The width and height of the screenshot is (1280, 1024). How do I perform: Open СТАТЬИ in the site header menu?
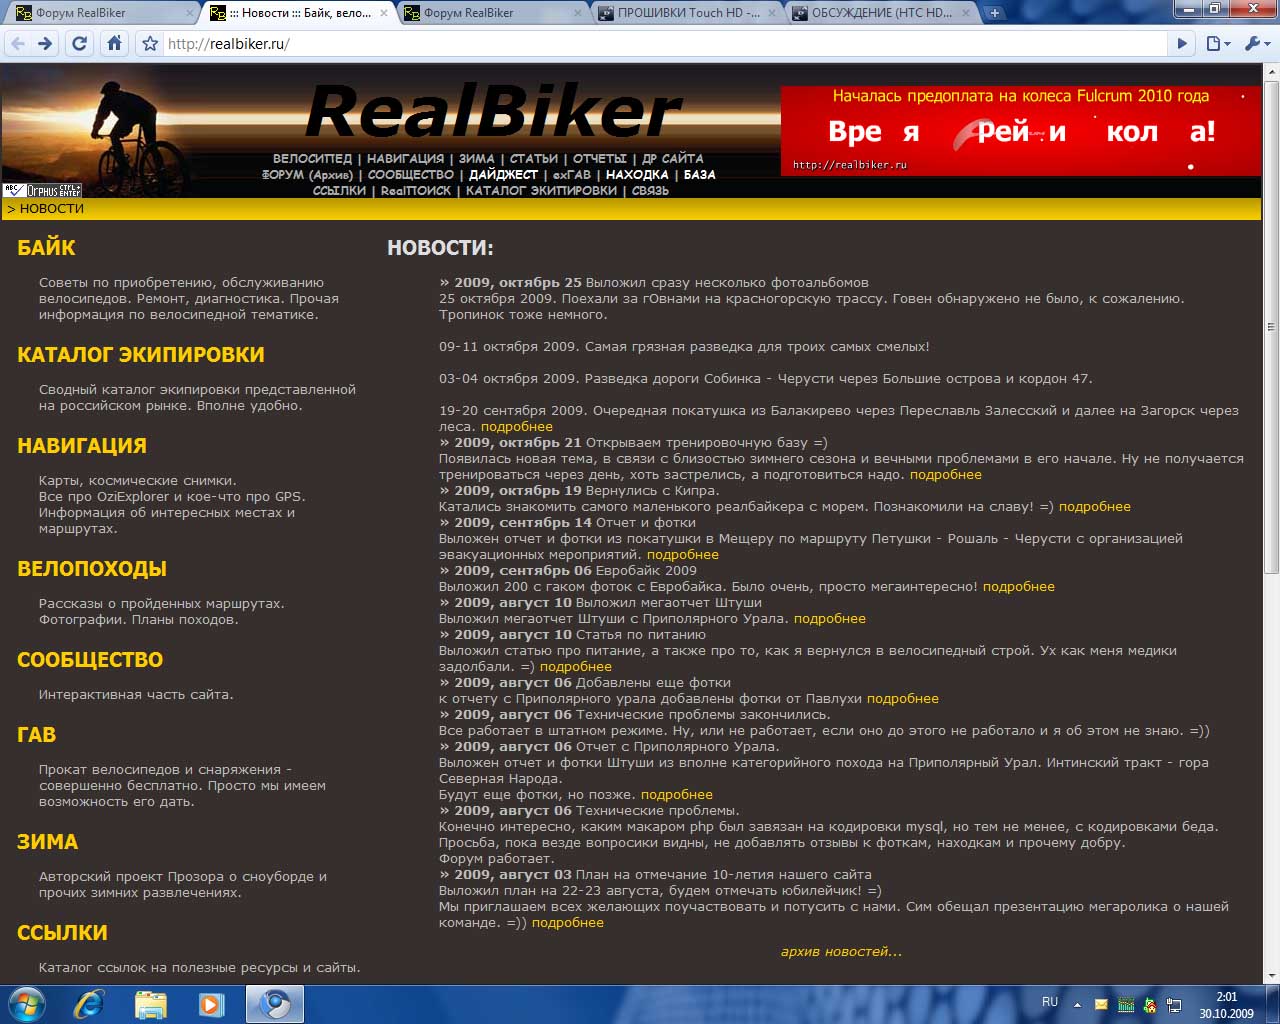534,158
